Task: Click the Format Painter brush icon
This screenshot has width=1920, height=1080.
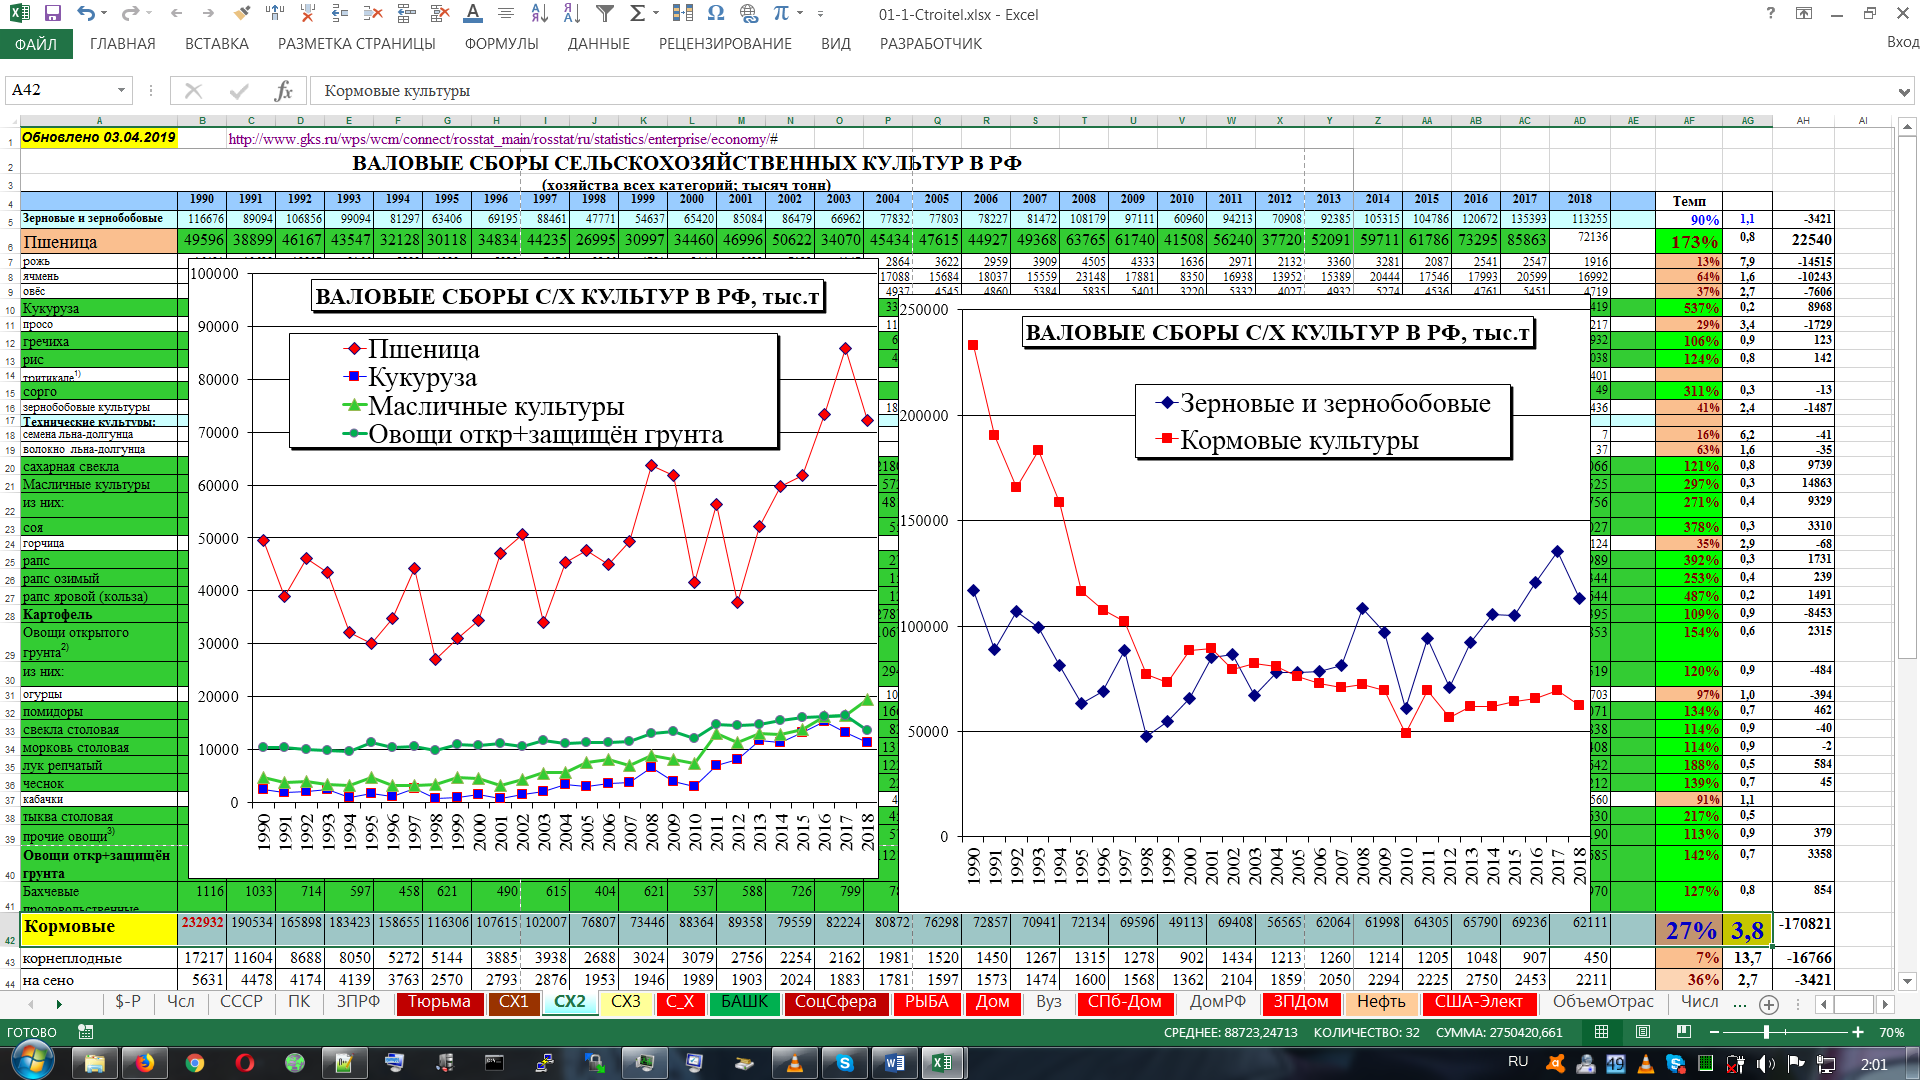Action: coord(242,14)
